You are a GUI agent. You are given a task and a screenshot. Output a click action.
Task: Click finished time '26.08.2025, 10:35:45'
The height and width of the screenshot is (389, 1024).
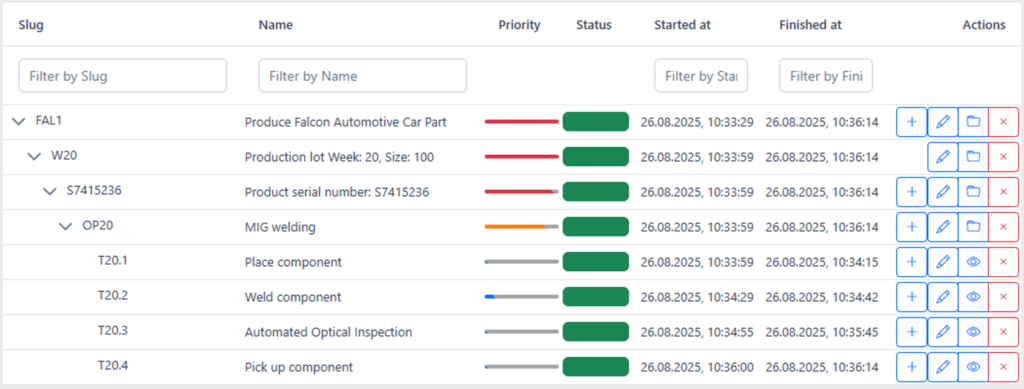coord(822,332)
